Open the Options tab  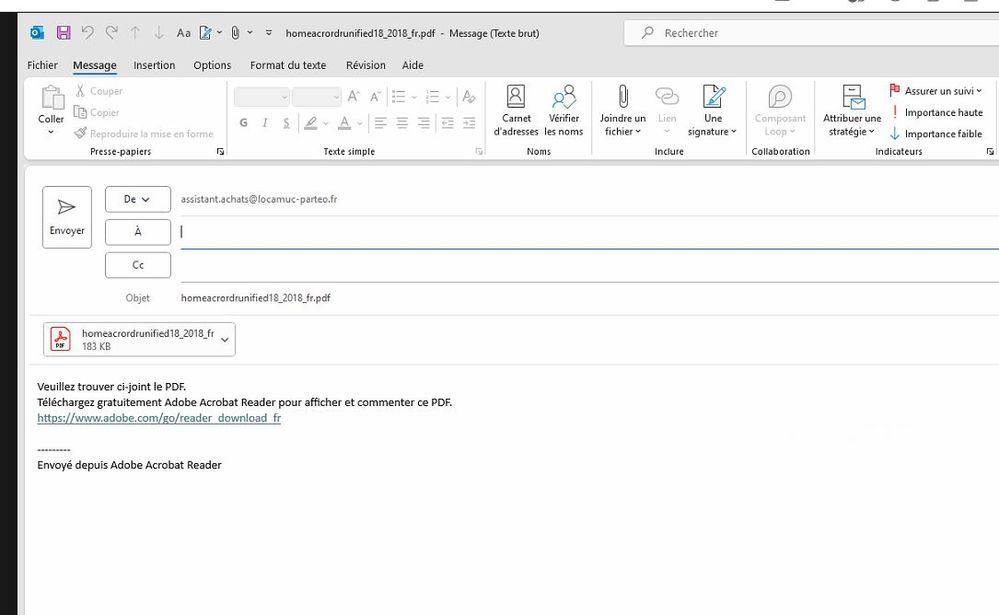(212, 65)
